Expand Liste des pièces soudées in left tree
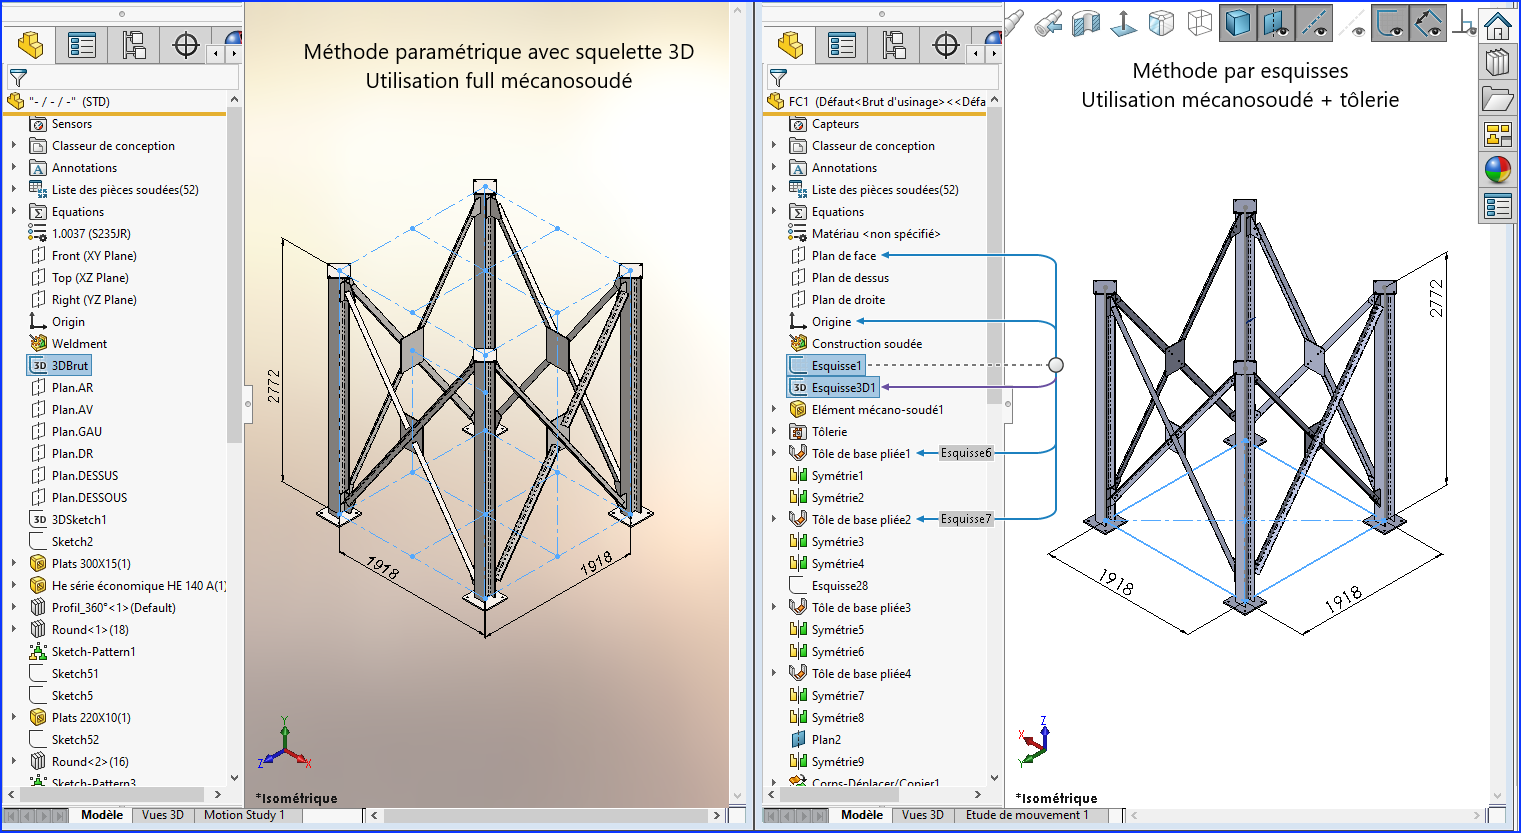Screen dimensions: 1521x833 click(14, 190)
